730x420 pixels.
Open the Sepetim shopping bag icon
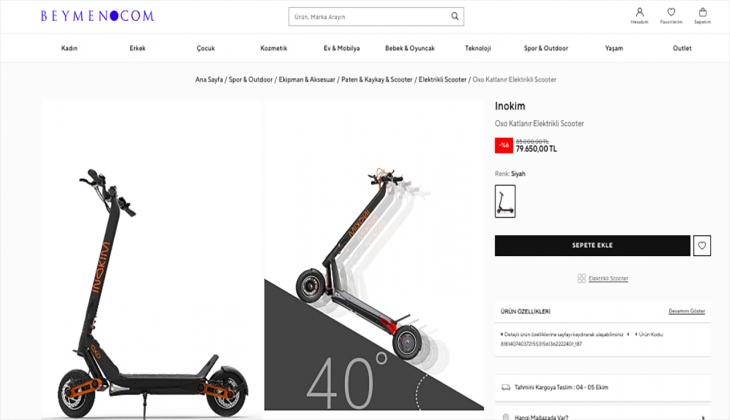click(703, 15)
